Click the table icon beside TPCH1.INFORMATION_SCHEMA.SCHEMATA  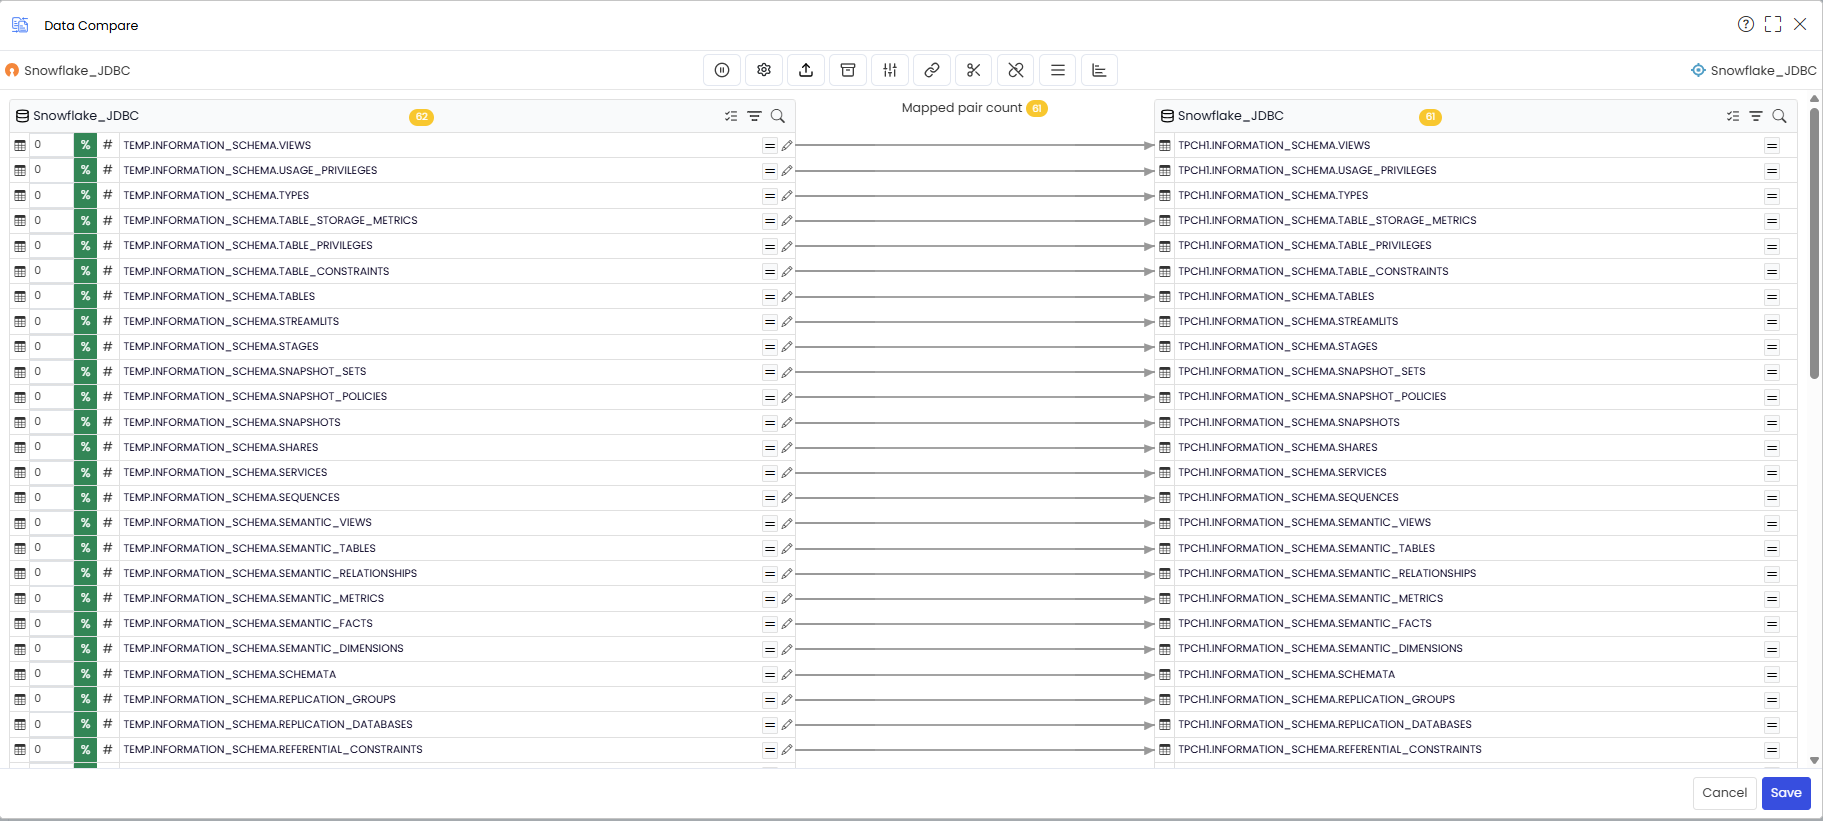click(1165, 674)
